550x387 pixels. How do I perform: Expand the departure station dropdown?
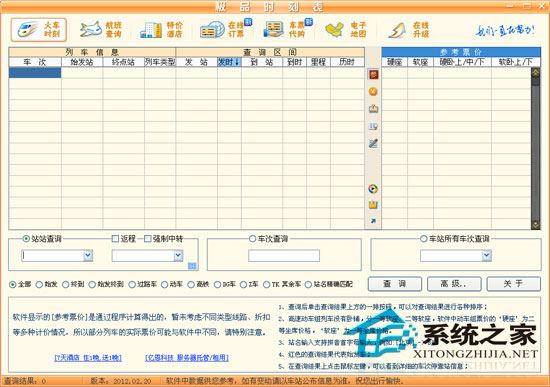(88, 255)
